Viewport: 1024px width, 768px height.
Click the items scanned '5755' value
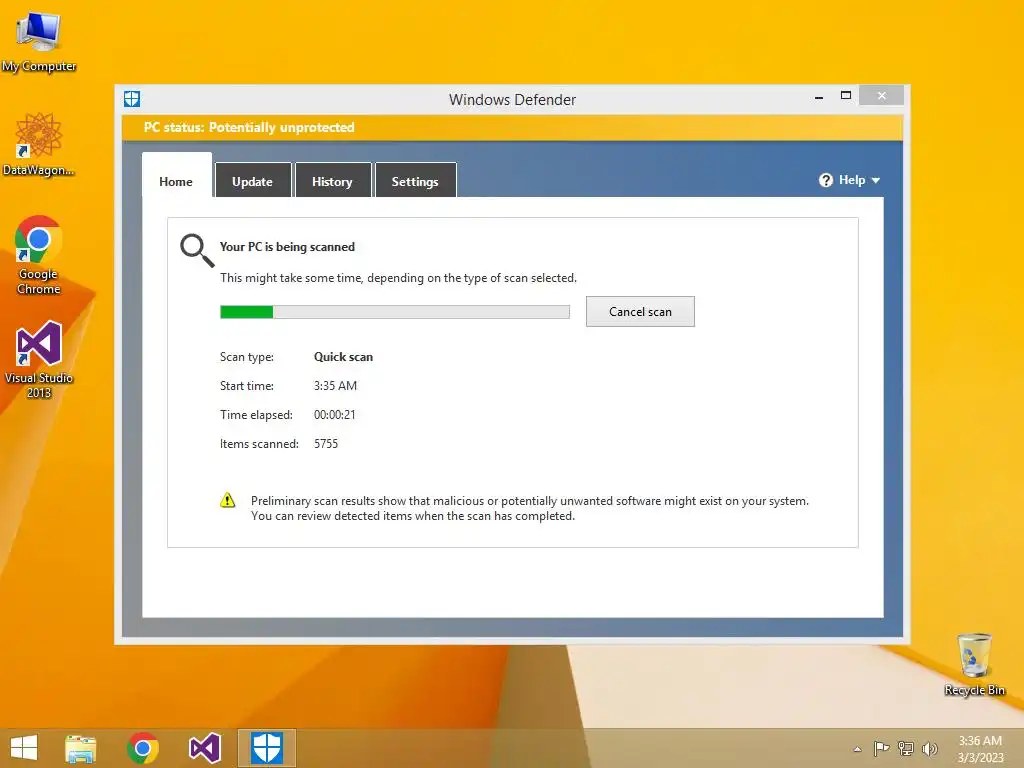(x=326, y=443)
